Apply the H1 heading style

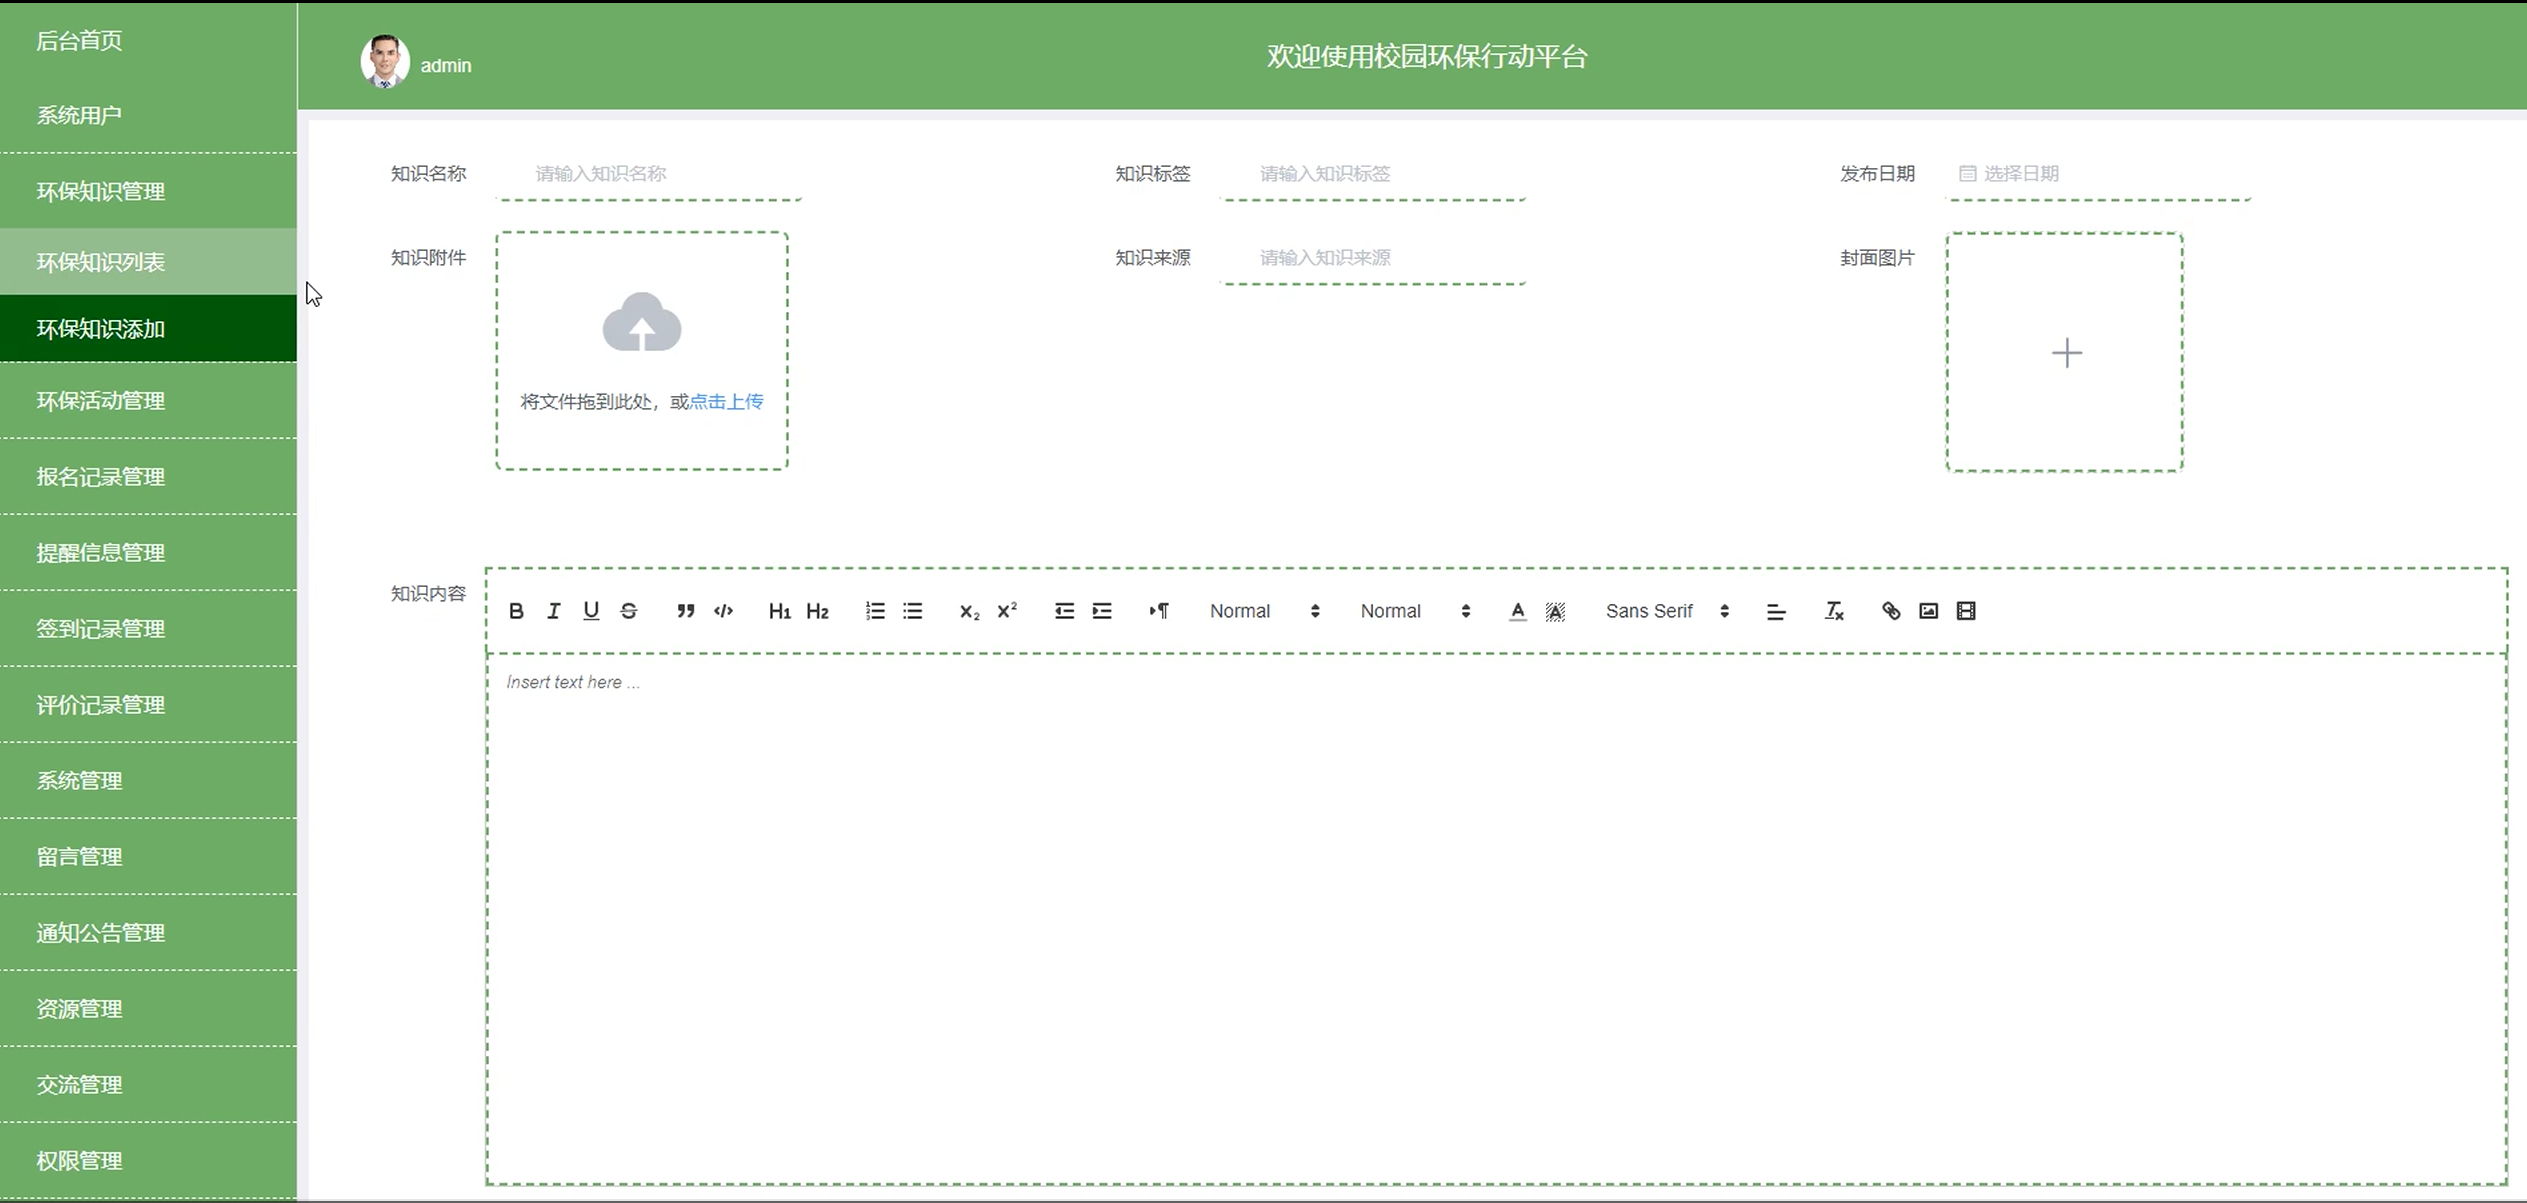(779, 611)
